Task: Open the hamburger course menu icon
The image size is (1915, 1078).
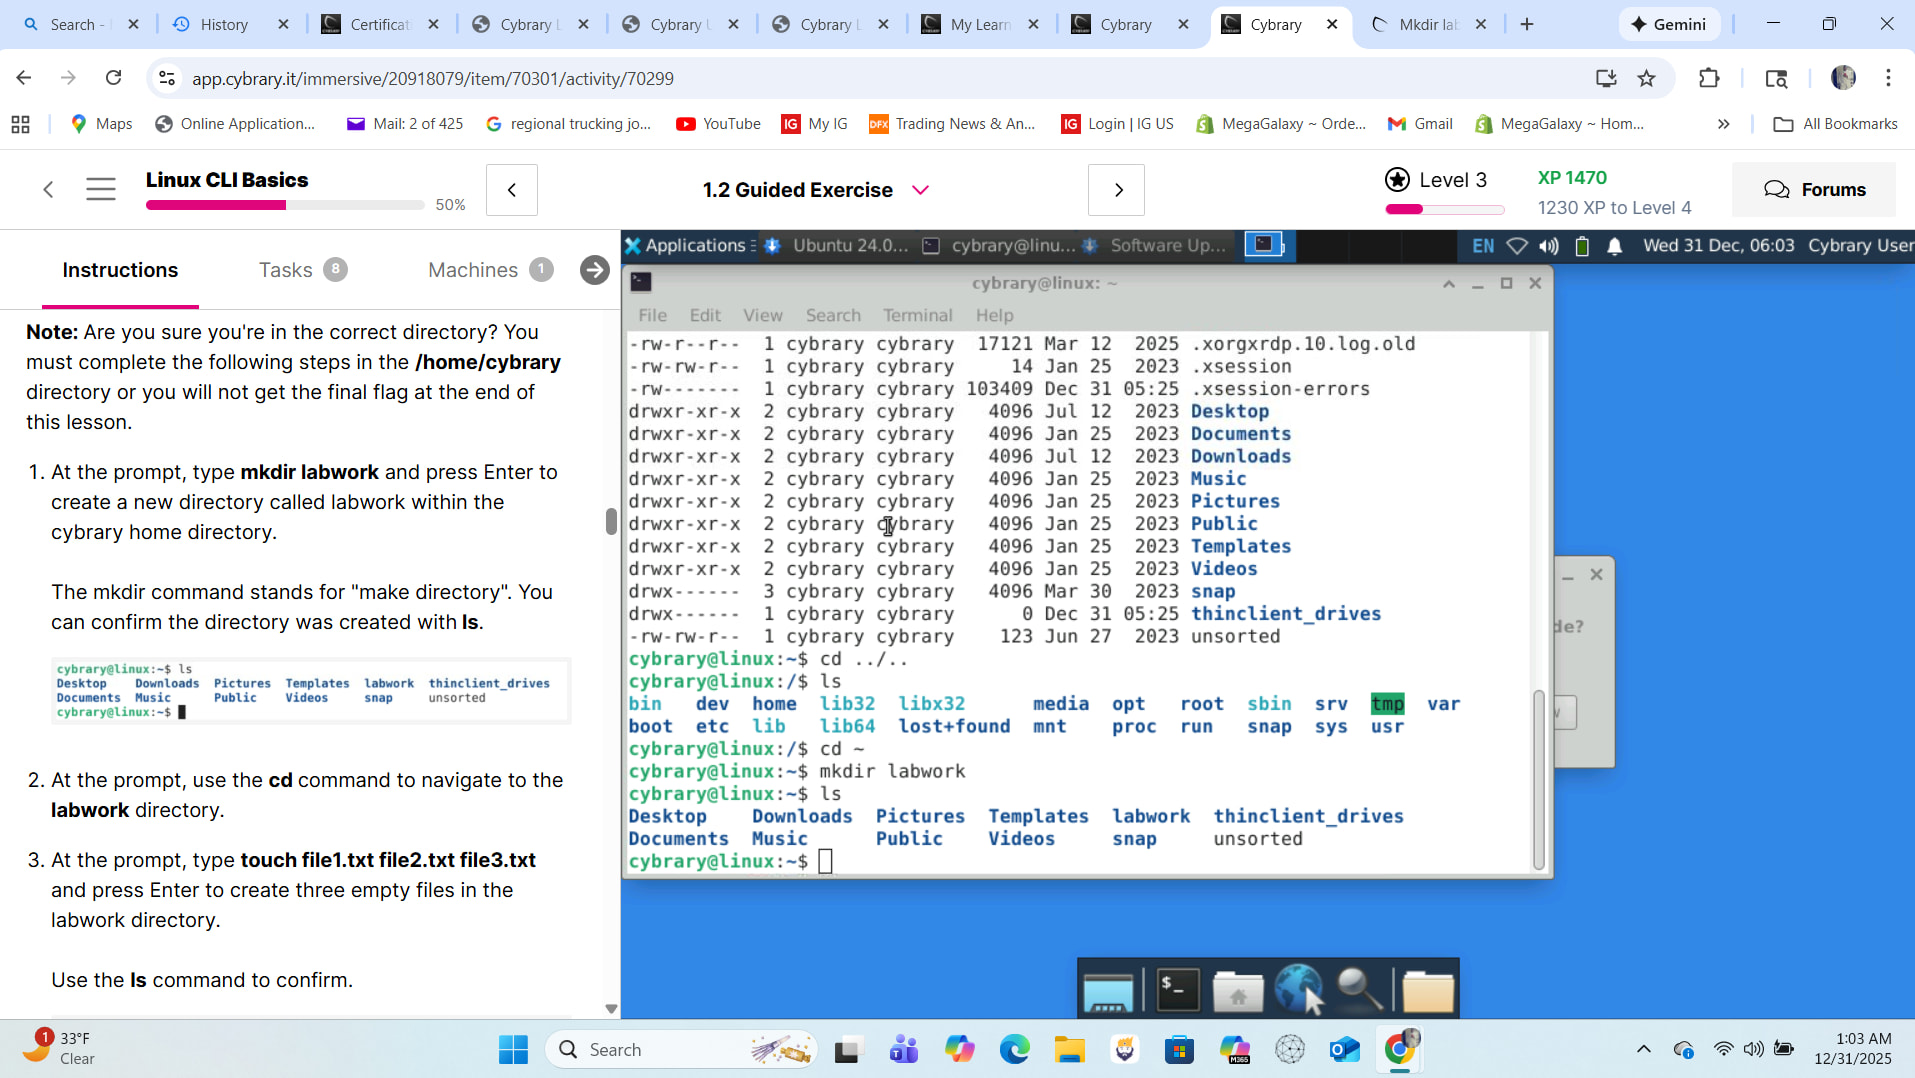Action: click(x=100, y=189)
